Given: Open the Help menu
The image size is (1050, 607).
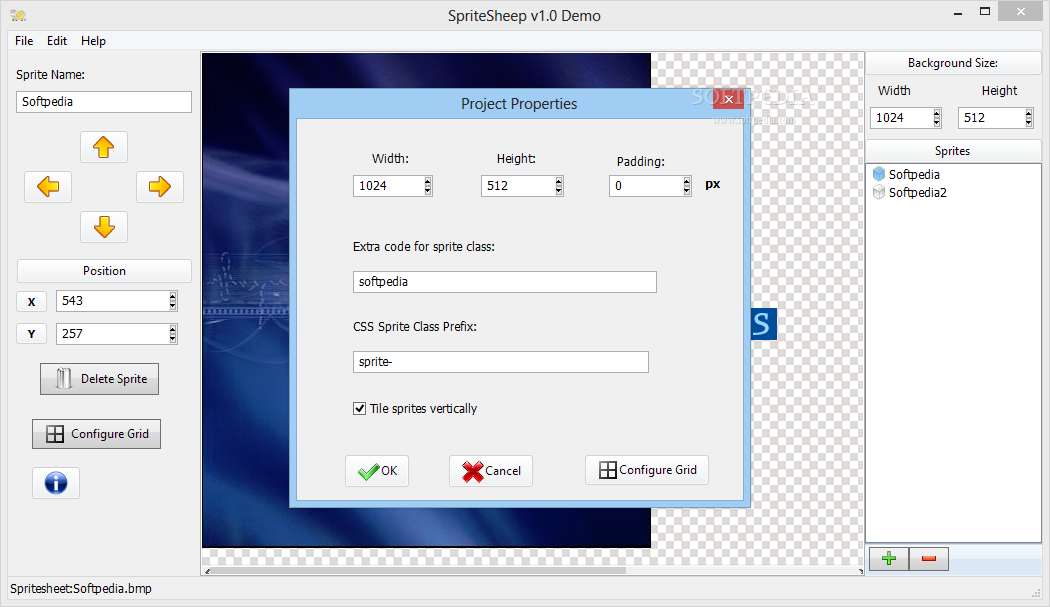Looking at the screenshot, I should click(93, 41).
